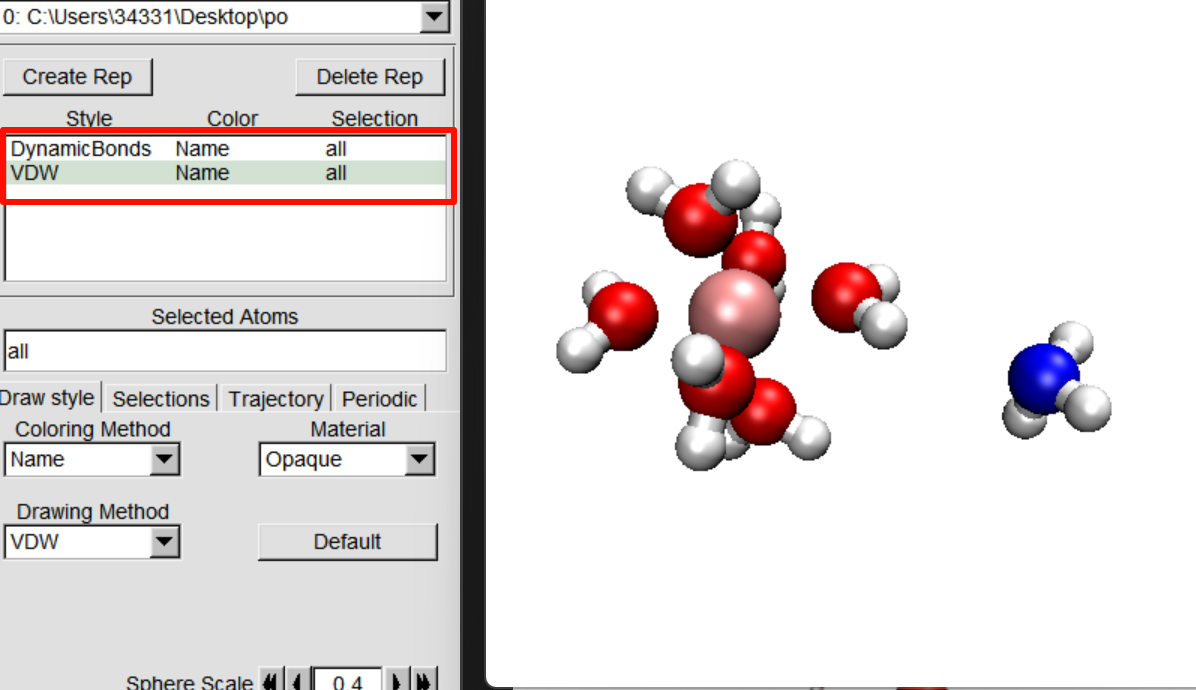1196x690 pixels.
Task: Click the Create Rep button
Action: coord(78,77)
